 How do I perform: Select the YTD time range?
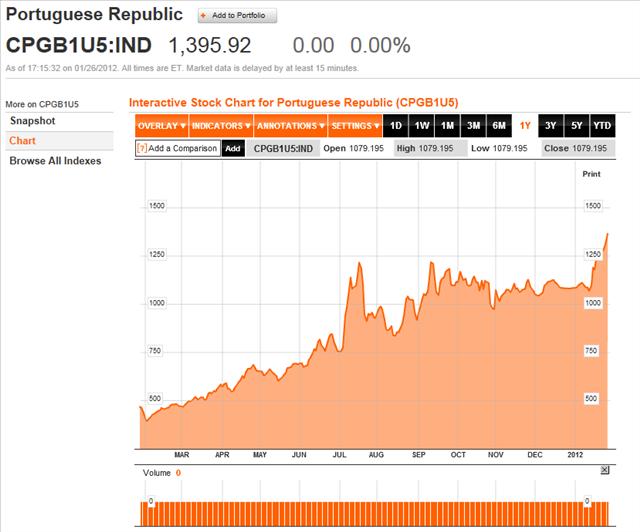pyautogui.click(x=602, y=126)
